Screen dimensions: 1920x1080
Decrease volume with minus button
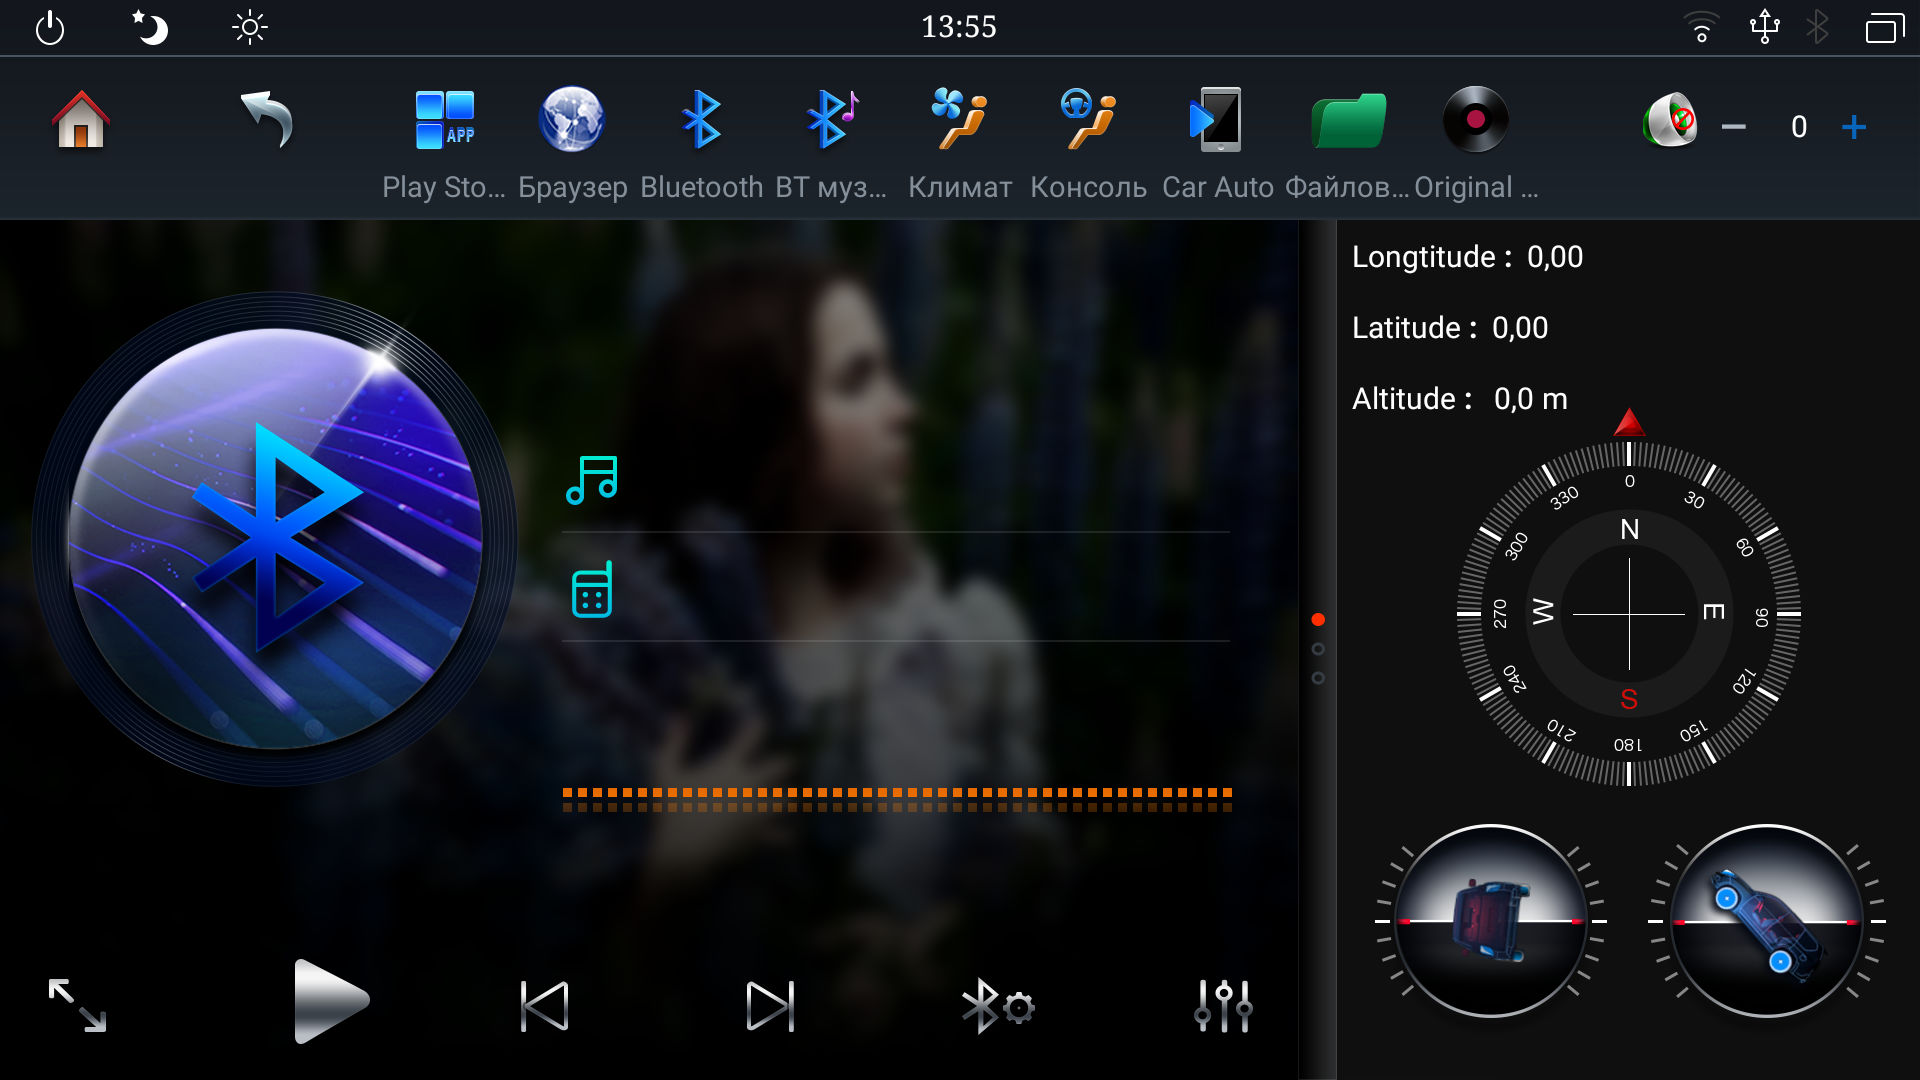[1734, 127]
